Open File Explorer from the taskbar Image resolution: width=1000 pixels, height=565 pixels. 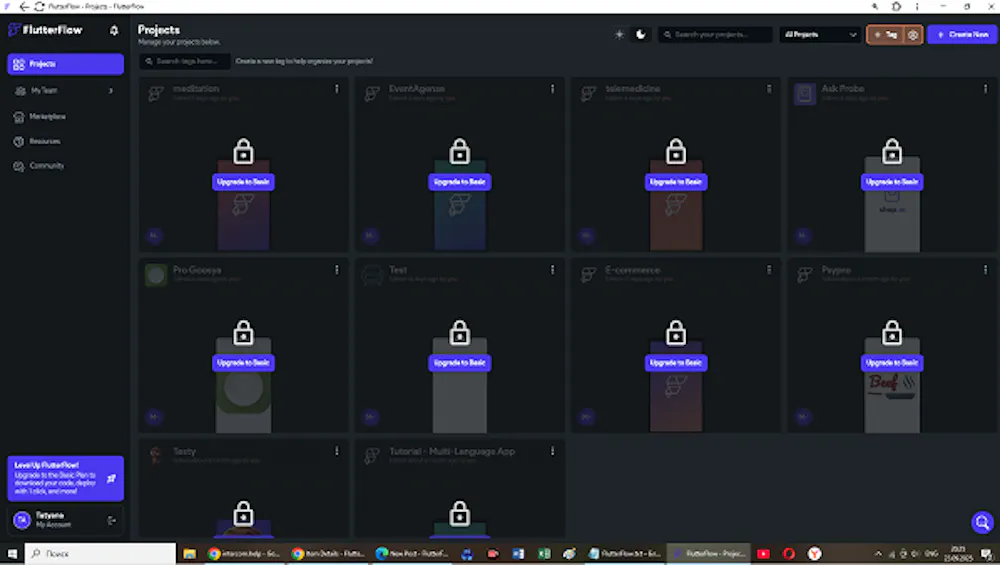pyautogui.click(x=189, y=554)
